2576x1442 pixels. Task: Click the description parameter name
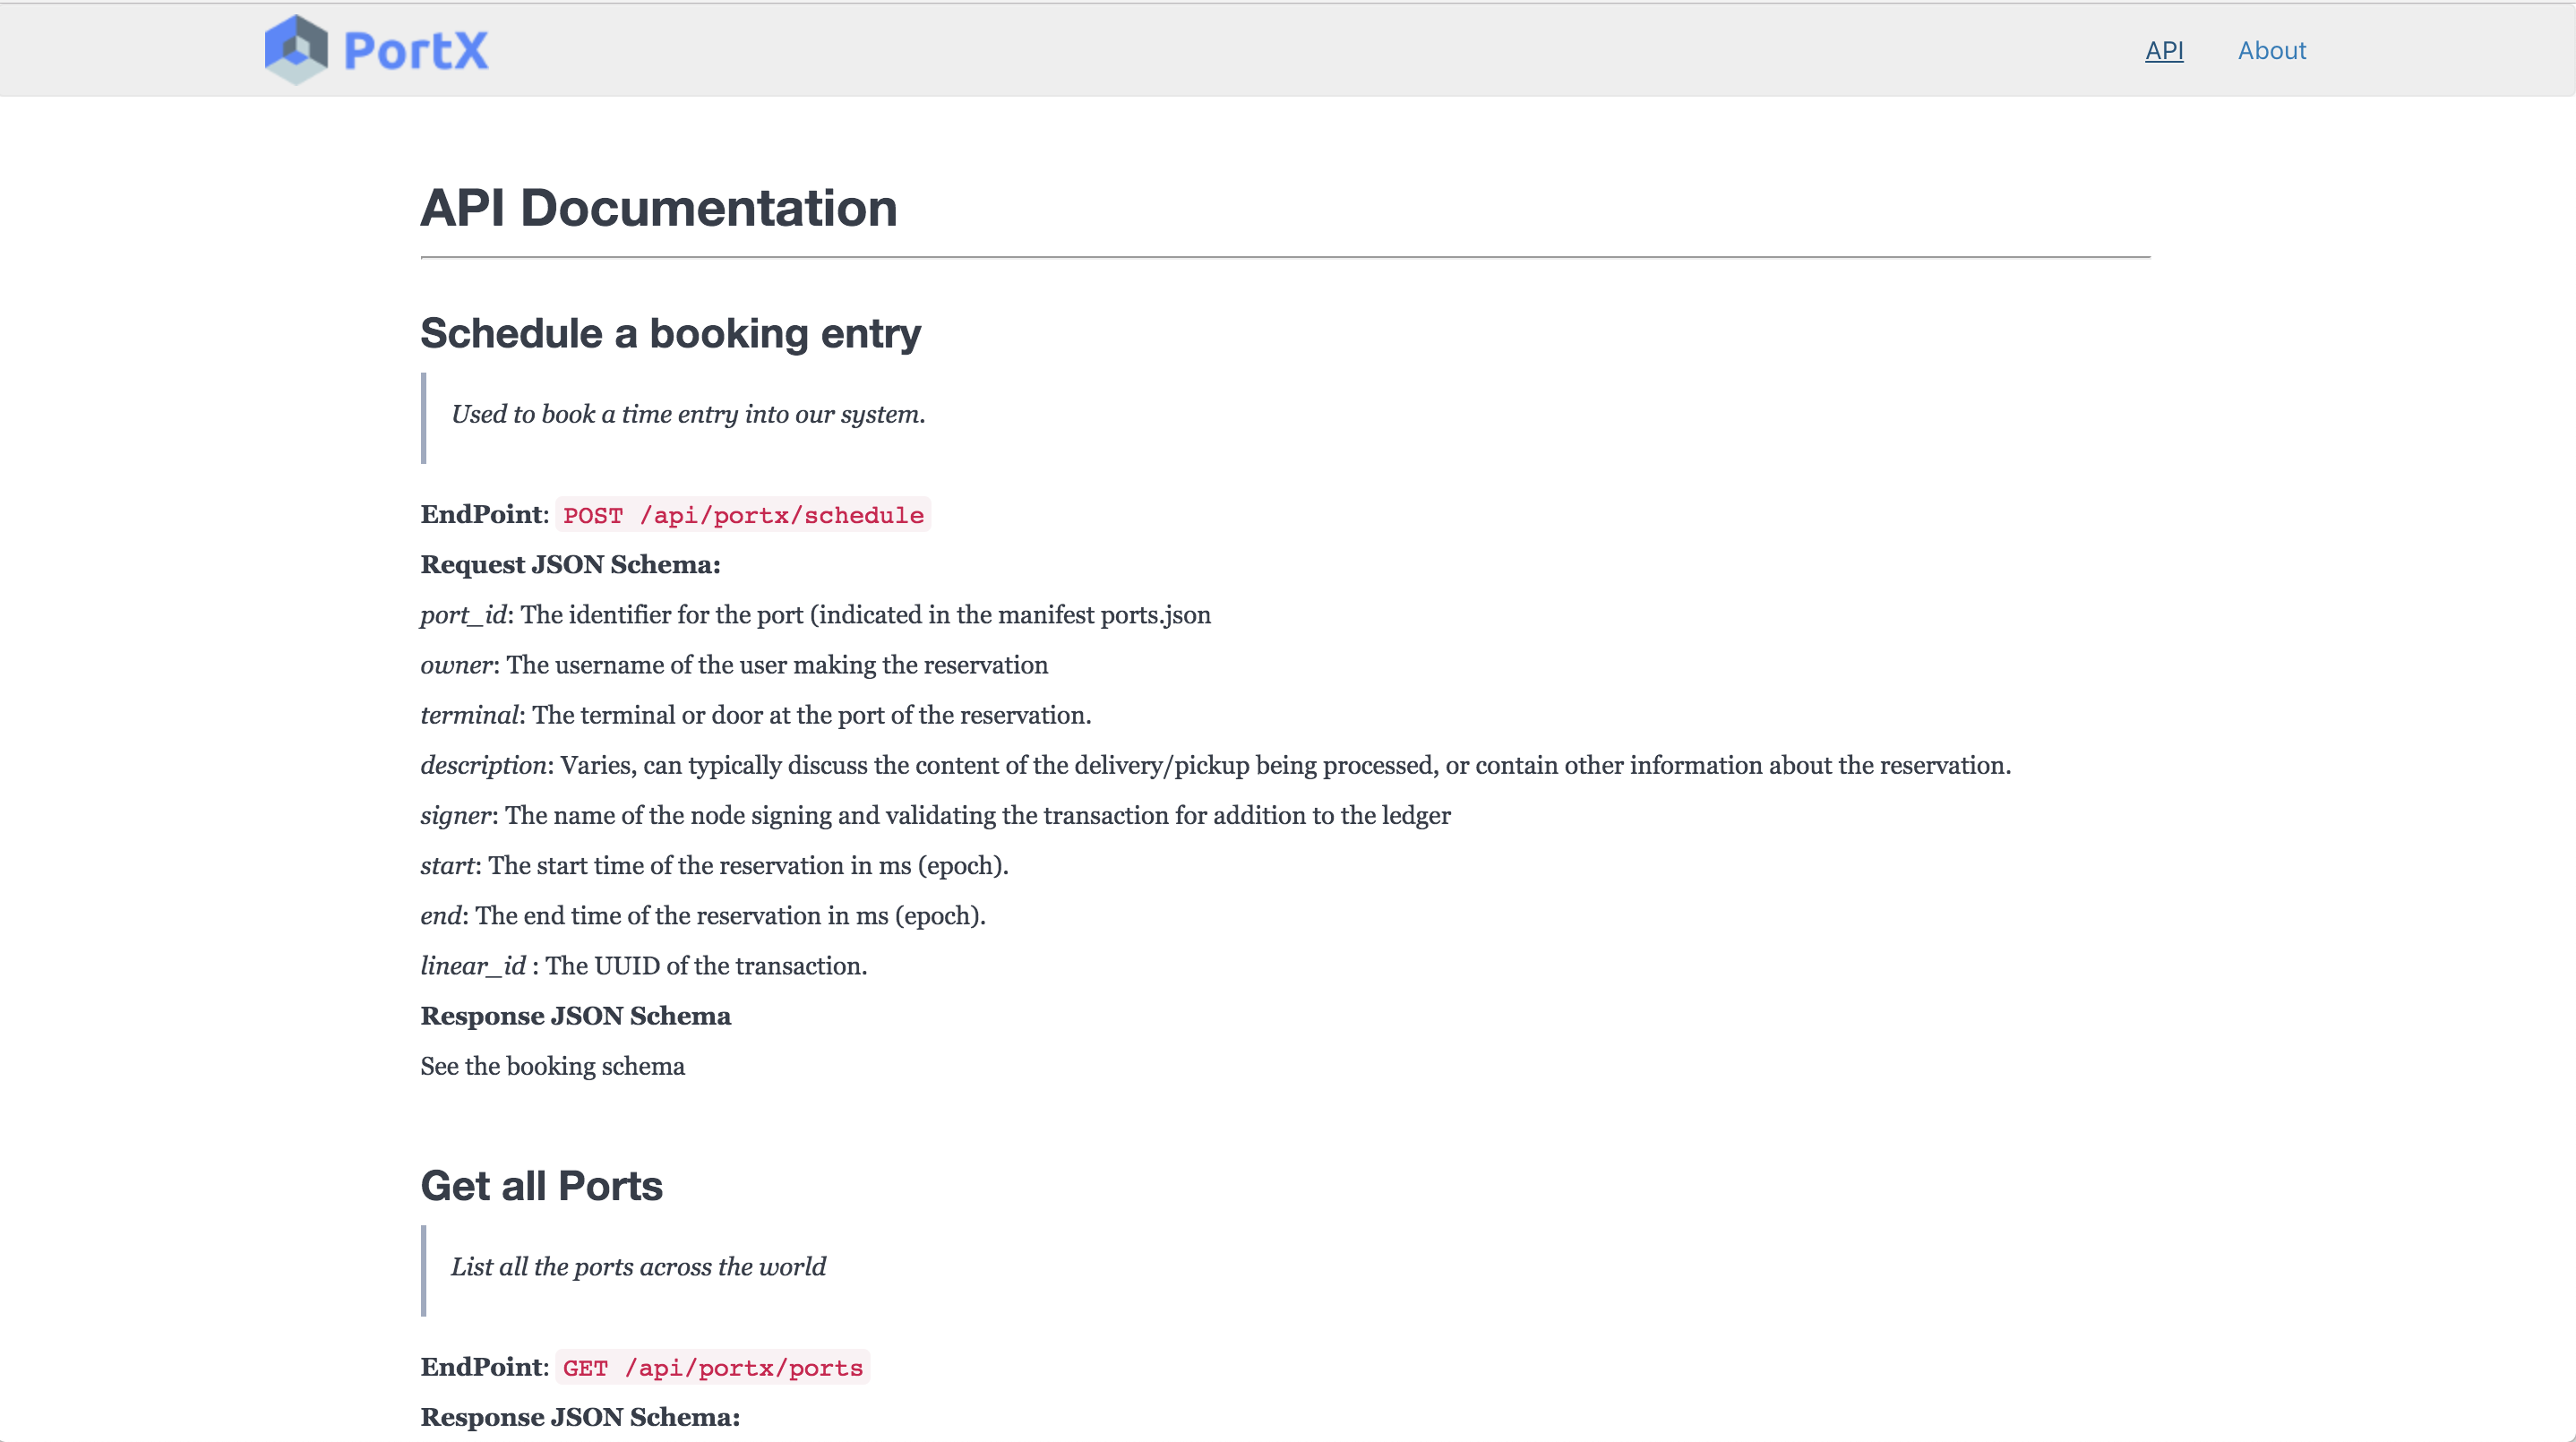coord(483,765)
